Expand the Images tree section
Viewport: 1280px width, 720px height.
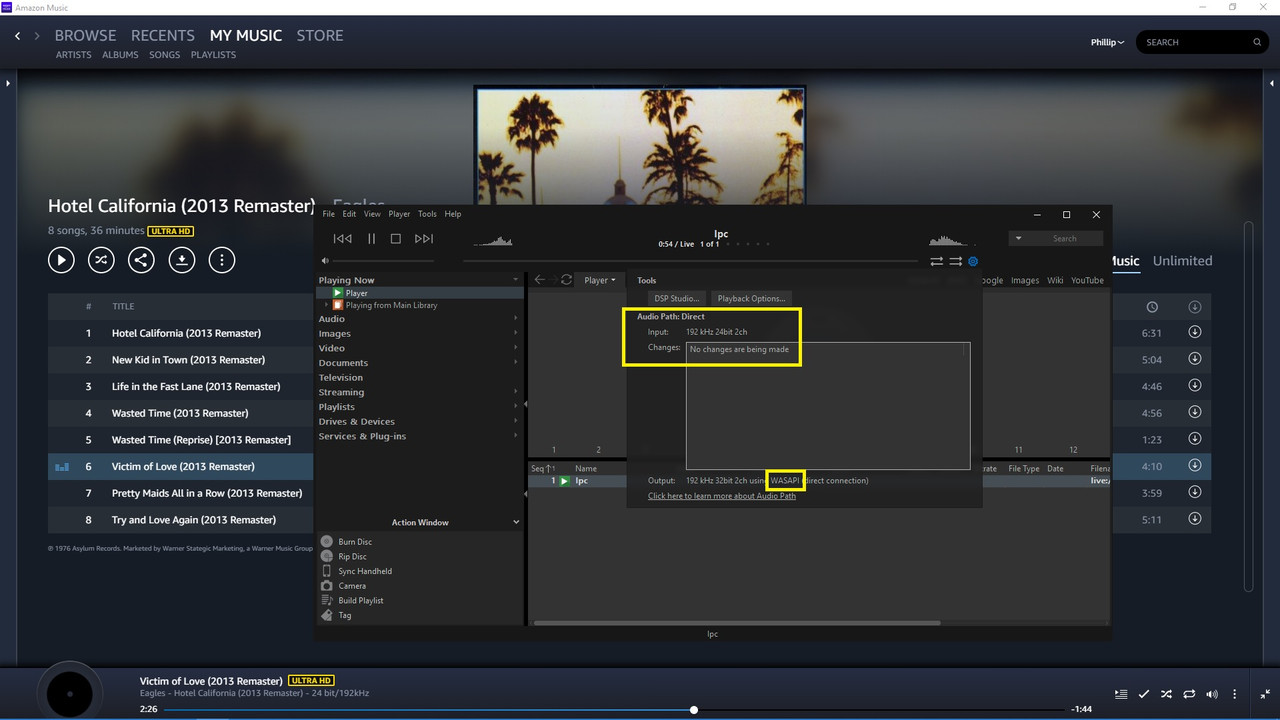coord(516,333)
